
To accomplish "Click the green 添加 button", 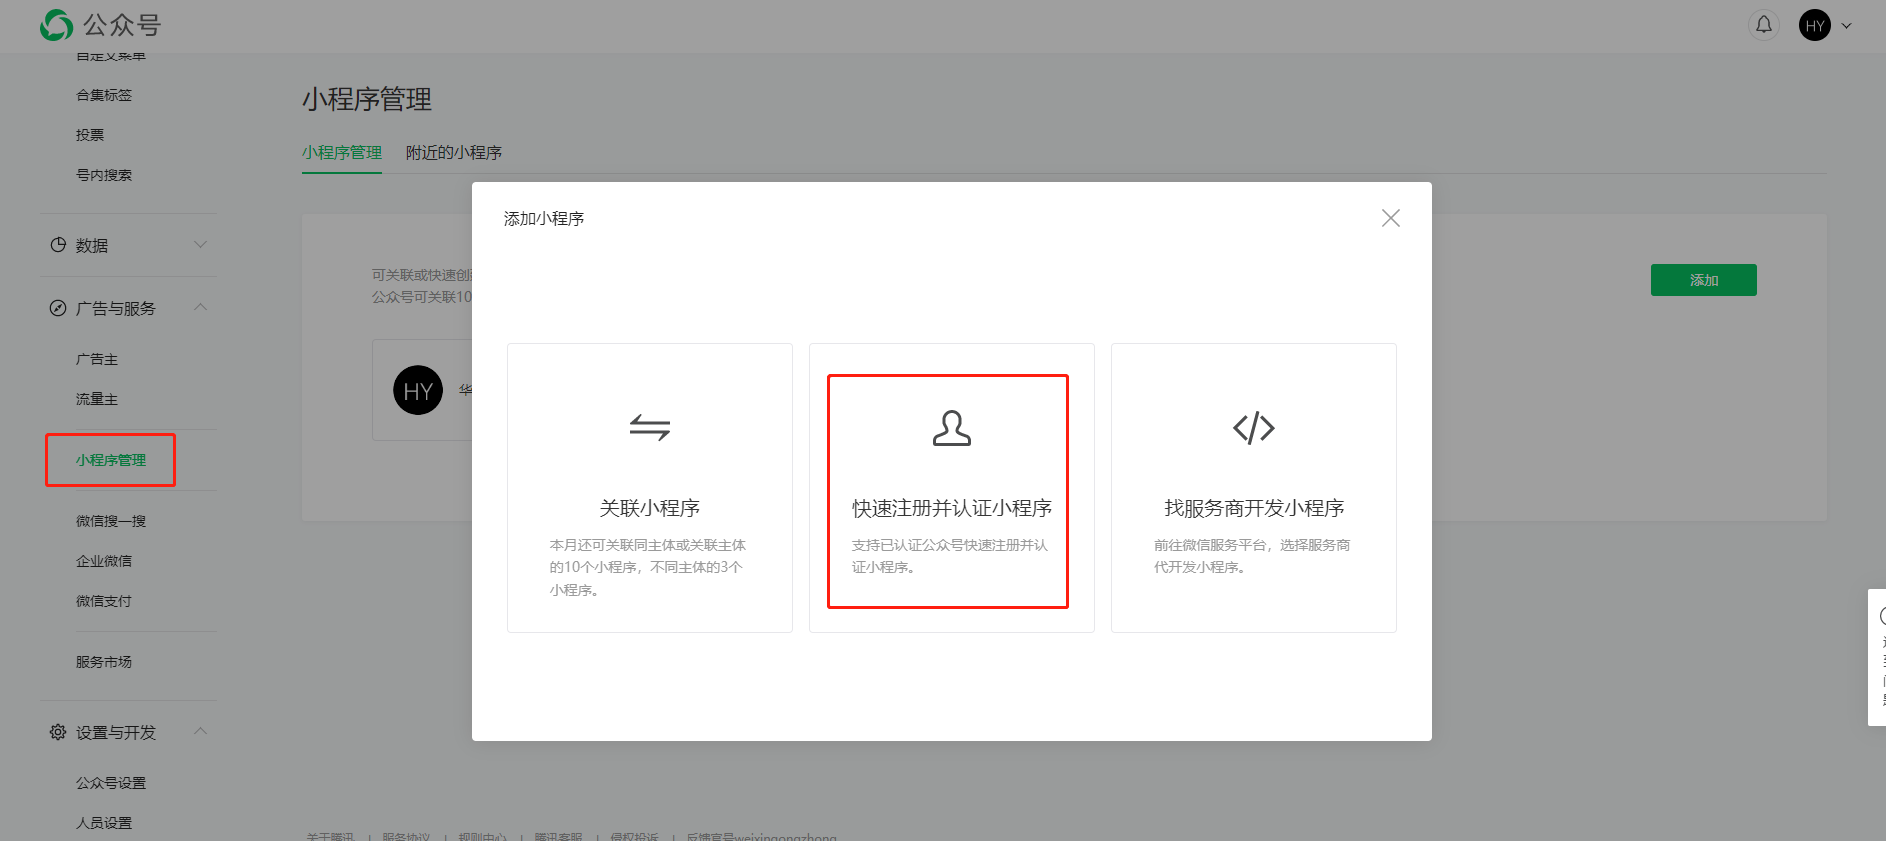I will click(x=1704, y=280).
